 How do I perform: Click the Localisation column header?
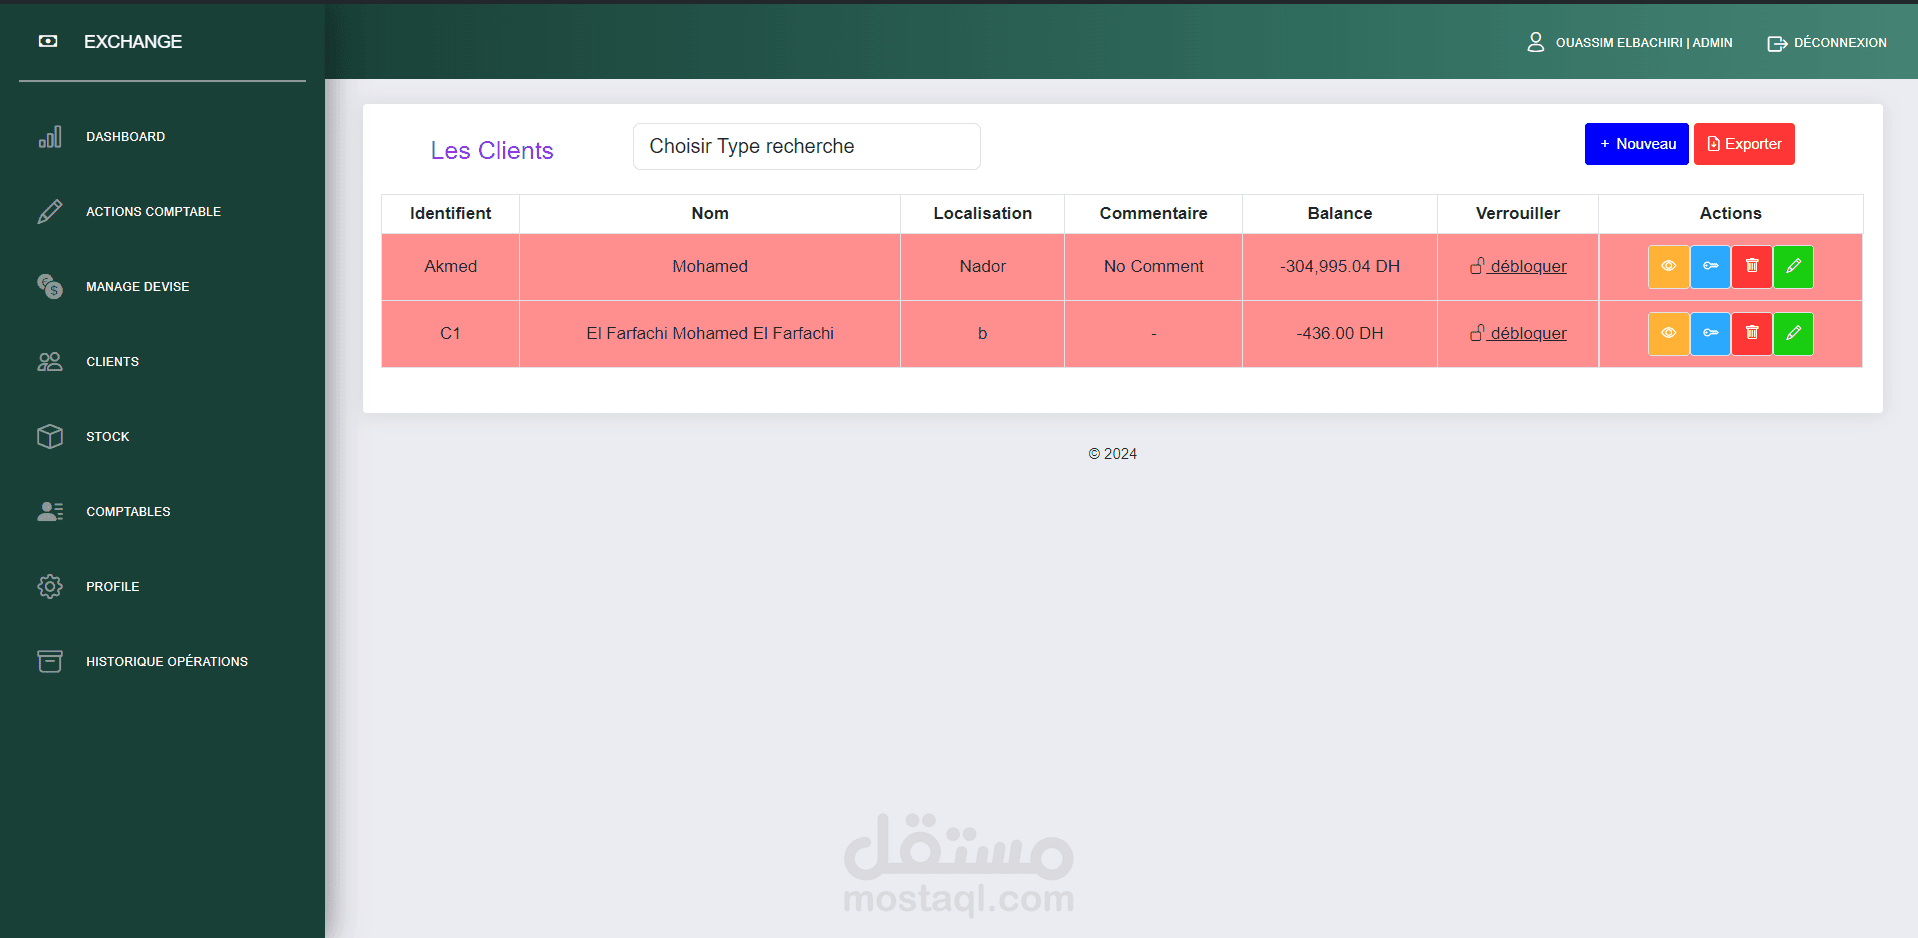(982, 213)
